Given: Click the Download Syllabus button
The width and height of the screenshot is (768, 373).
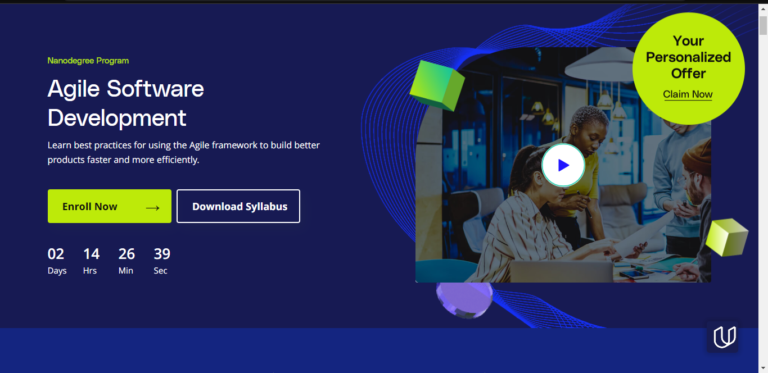Looking at the screenshot, I should [x=239, y=206].
